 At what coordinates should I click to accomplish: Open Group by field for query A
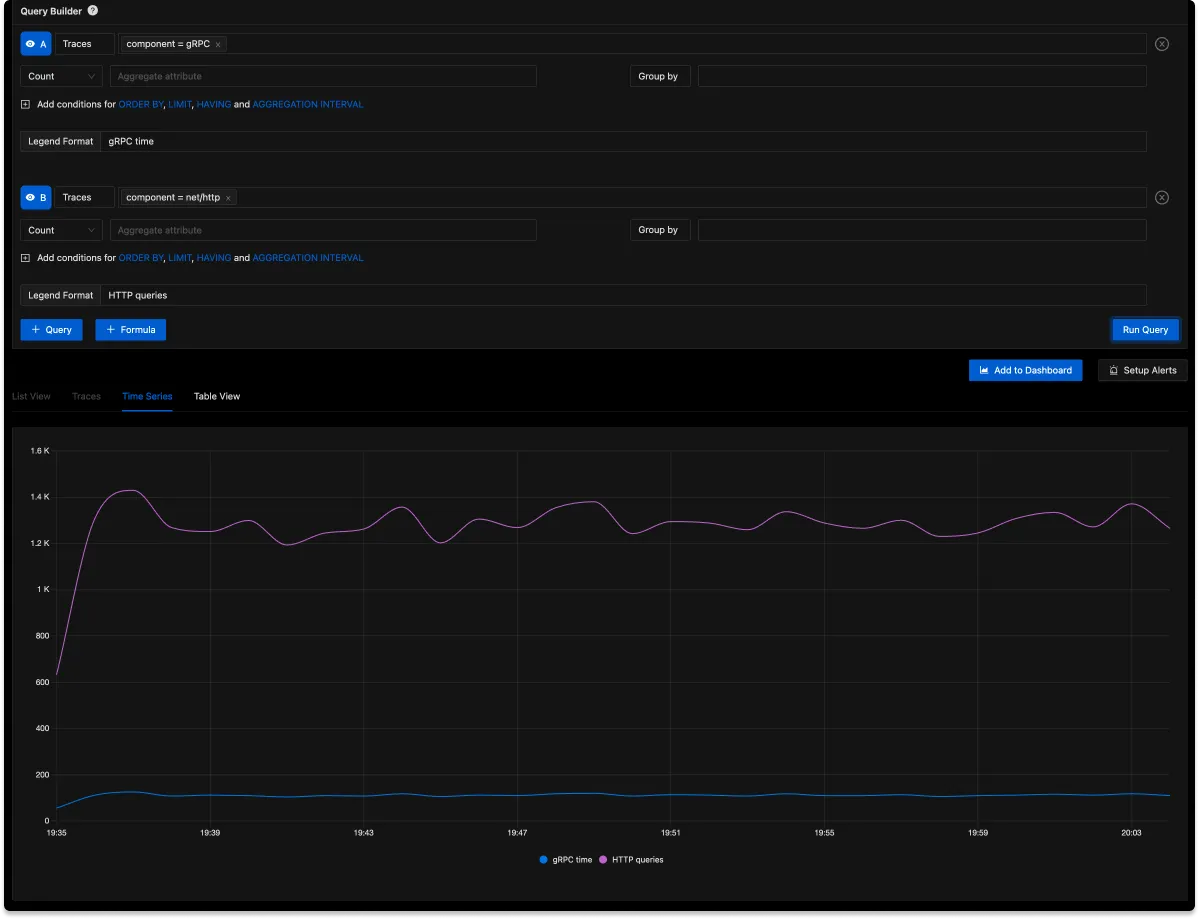coord(921,76)
